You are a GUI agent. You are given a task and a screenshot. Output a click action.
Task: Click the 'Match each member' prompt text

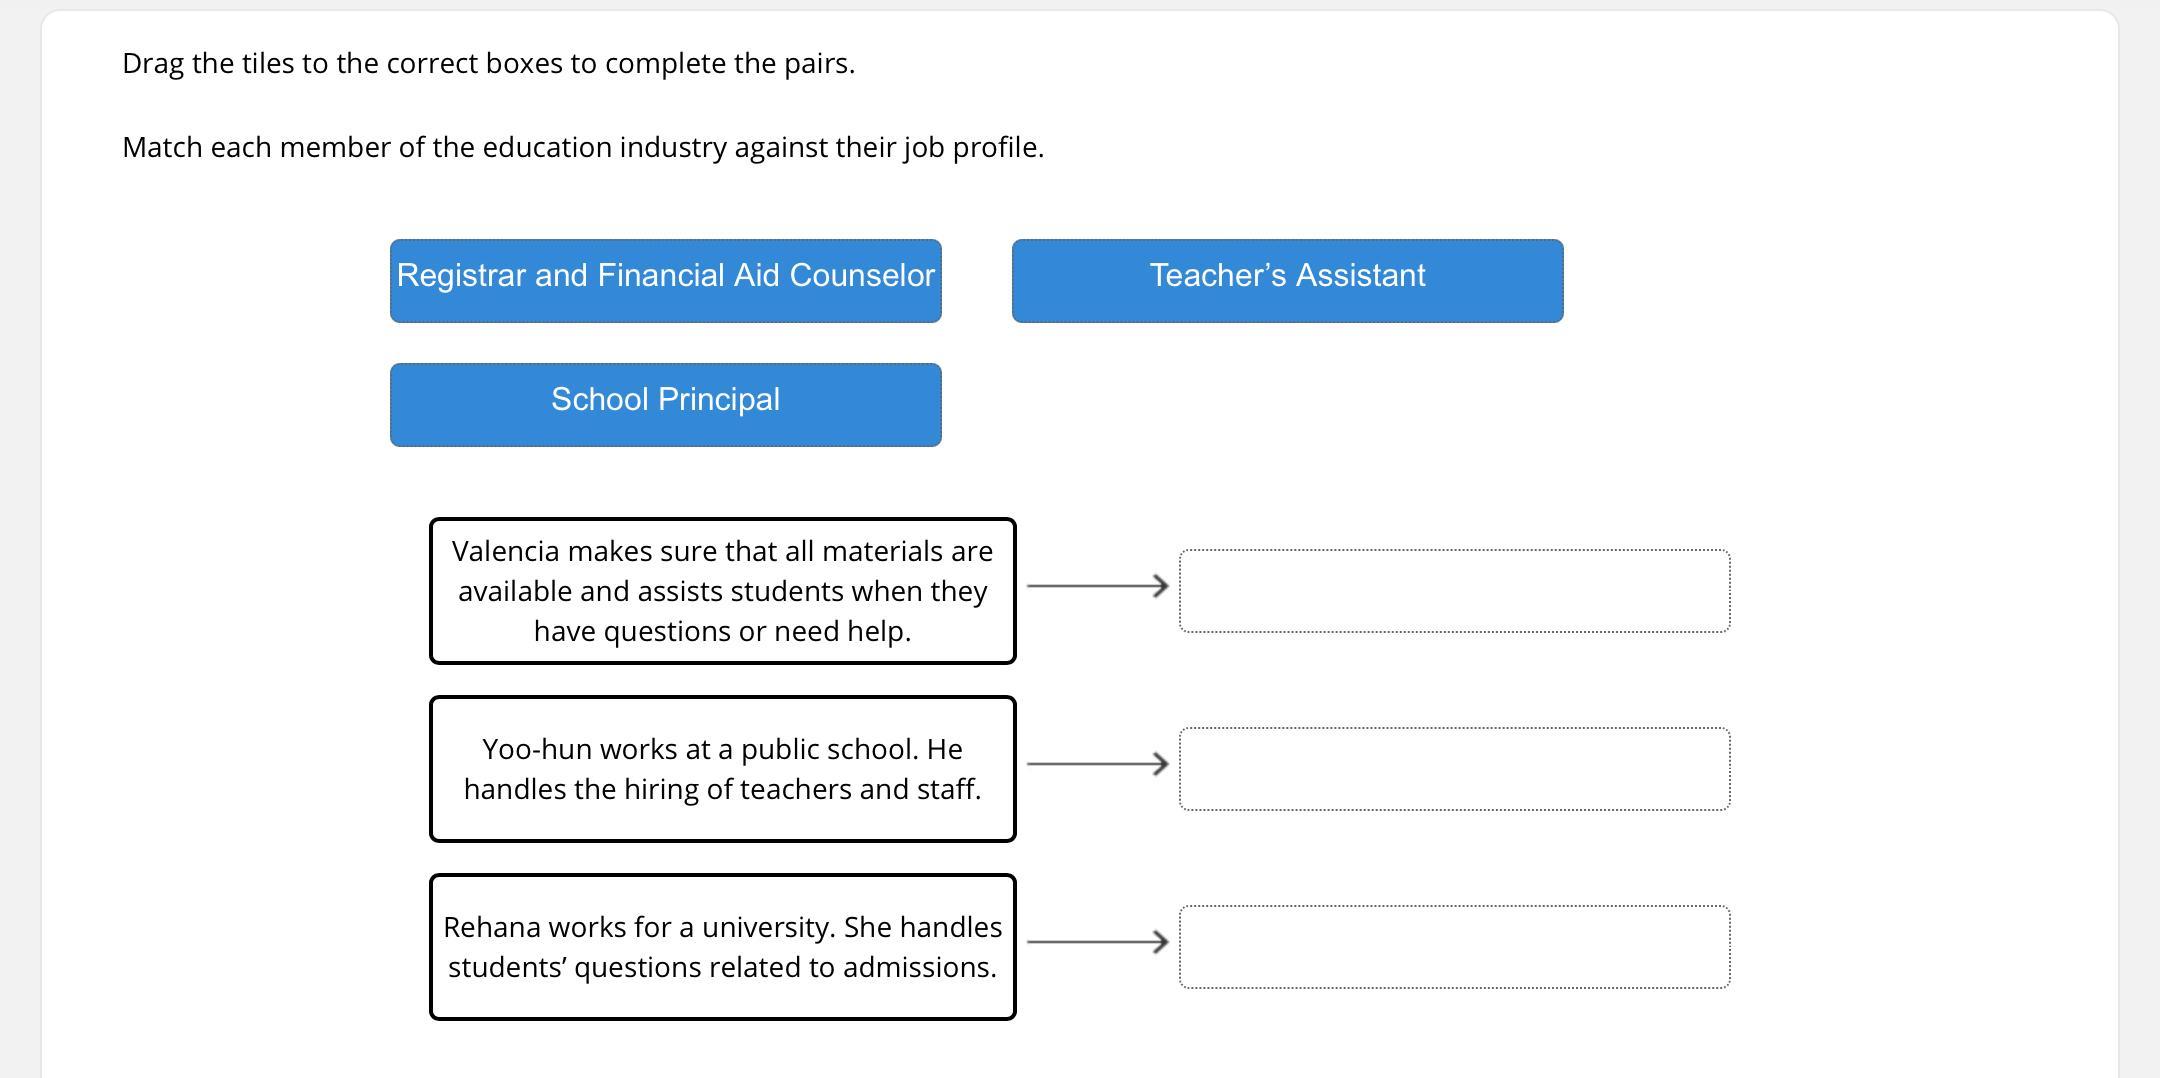pos(582,147)
